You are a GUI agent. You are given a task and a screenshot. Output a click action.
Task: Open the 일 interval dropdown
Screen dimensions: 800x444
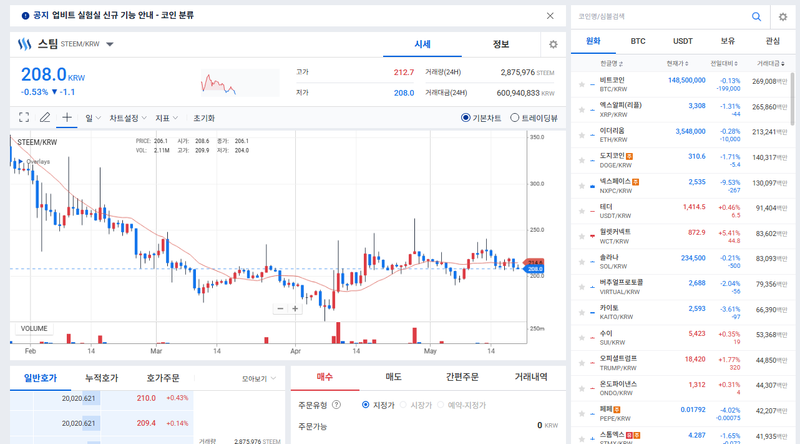point(93,118)
